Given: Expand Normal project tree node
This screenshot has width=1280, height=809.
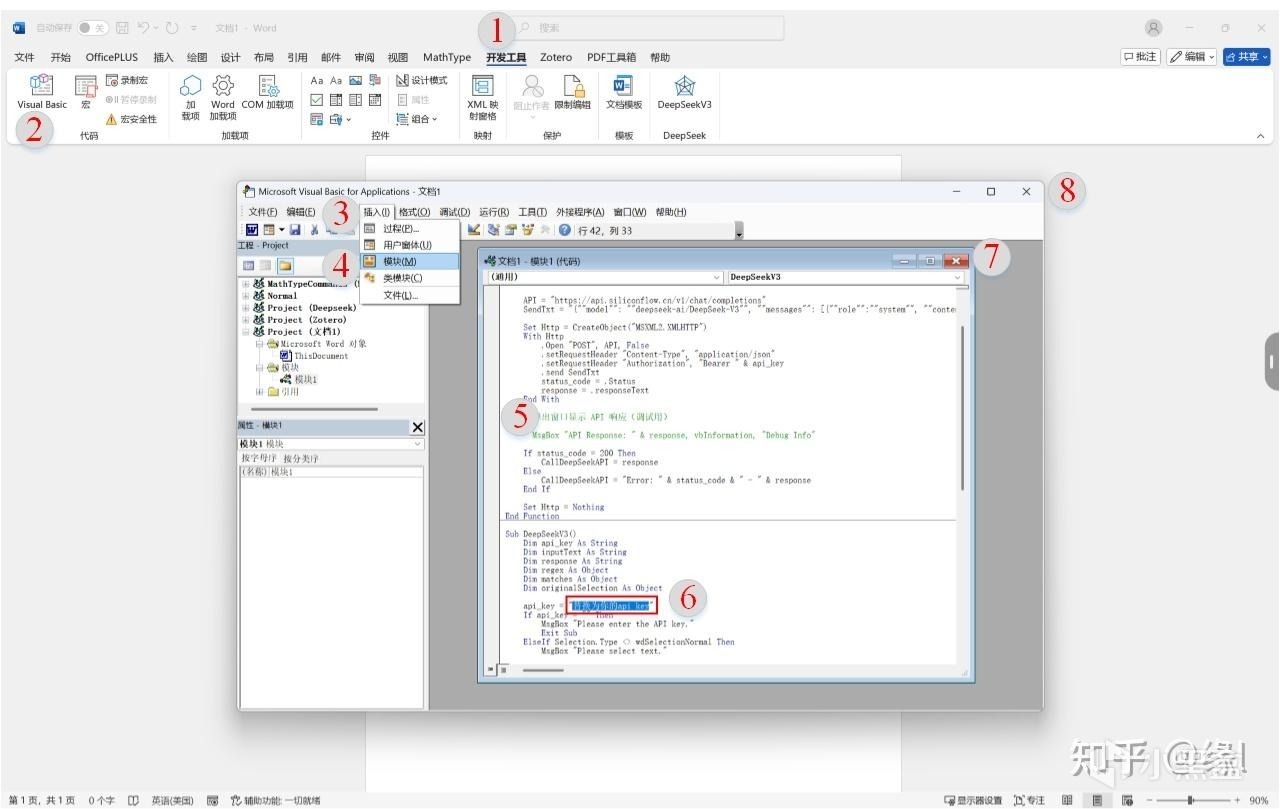Looking at the screenshot, I should pyautogui.click(x=246, y=296).
